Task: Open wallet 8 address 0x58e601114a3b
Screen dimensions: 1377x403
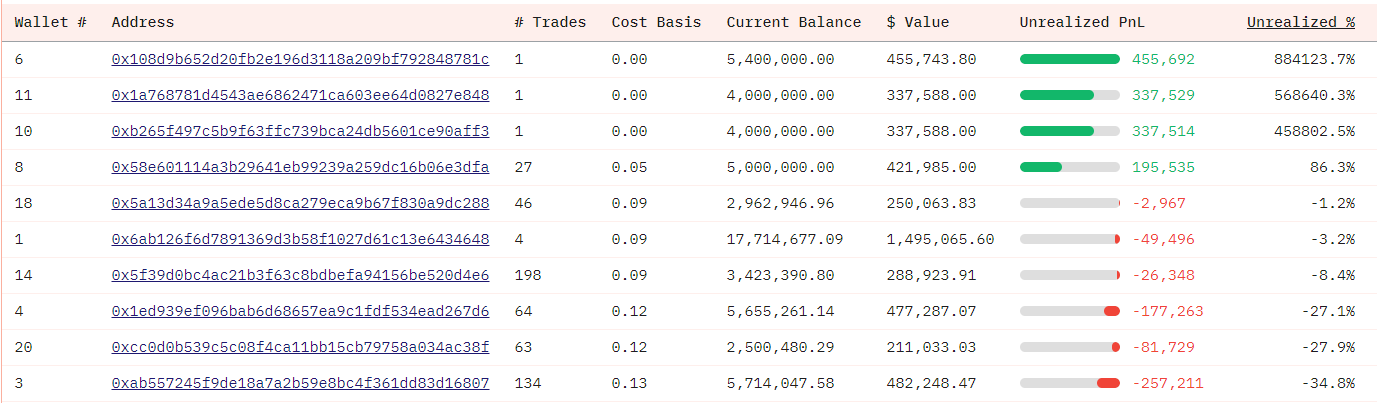Action: [x=300, y=167]
